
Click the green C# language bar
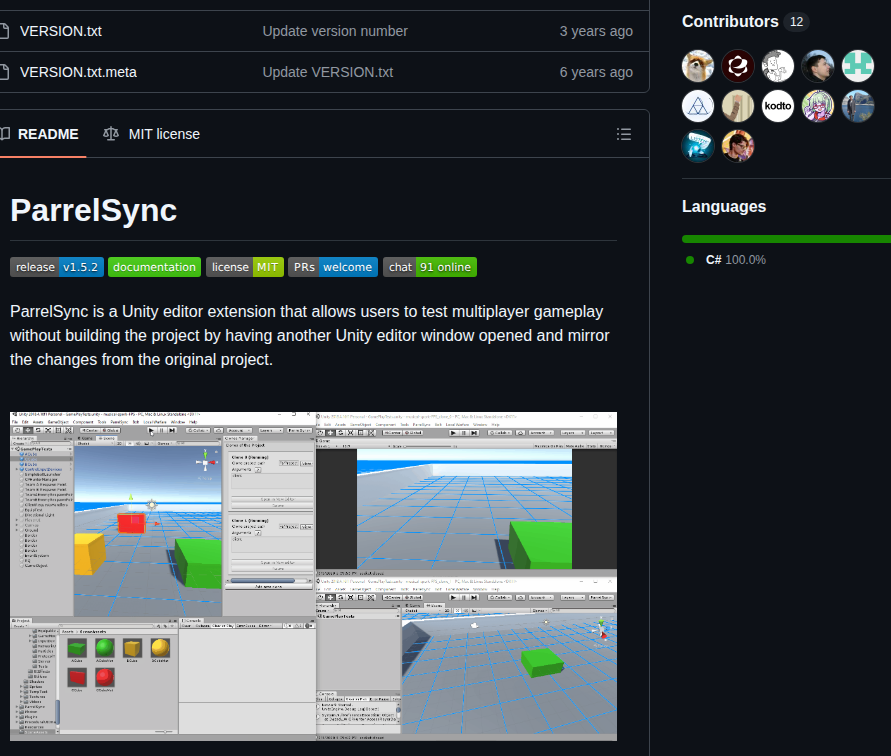pyautogui.click(x=786, y=239)
